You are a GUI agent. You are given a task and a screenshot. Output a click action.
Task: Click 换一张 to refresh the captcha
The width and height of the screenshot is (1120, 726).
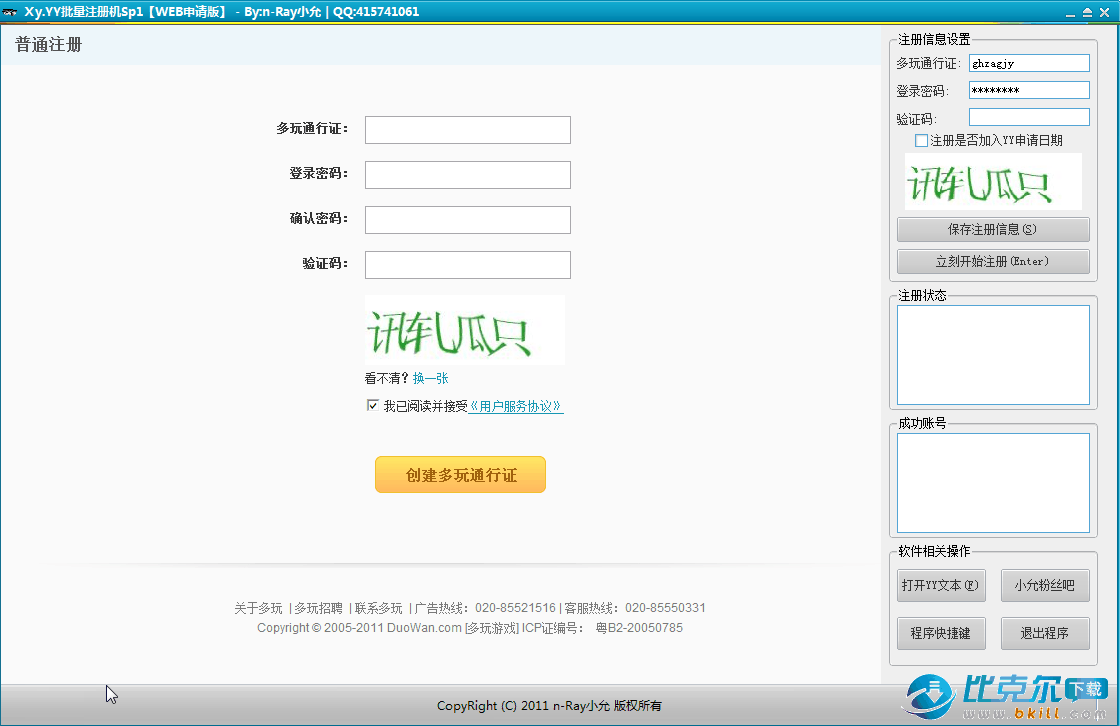431,379
